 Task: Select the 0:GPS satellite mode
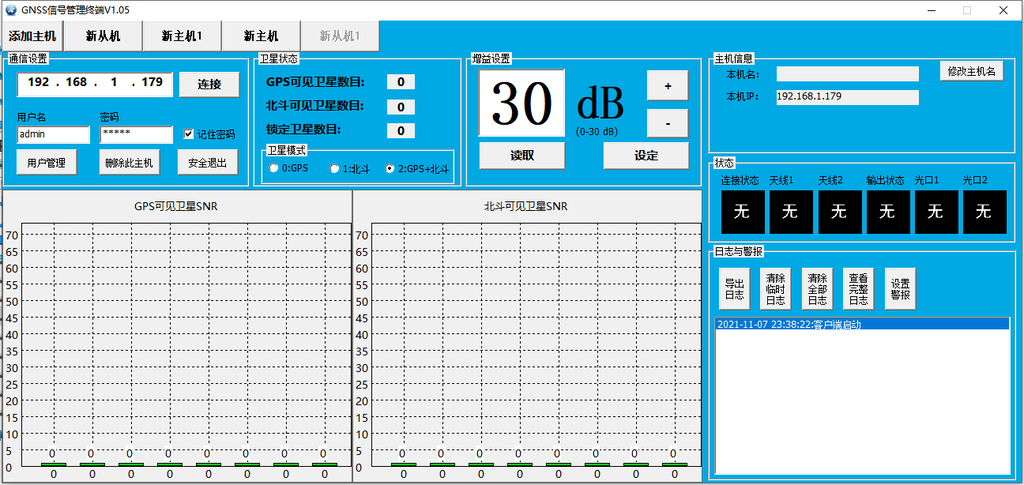273,169
